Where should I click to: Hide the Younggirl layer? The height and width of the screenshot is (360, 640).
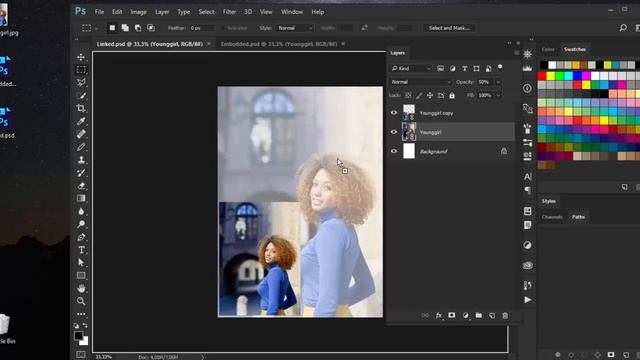coord(394,132)
